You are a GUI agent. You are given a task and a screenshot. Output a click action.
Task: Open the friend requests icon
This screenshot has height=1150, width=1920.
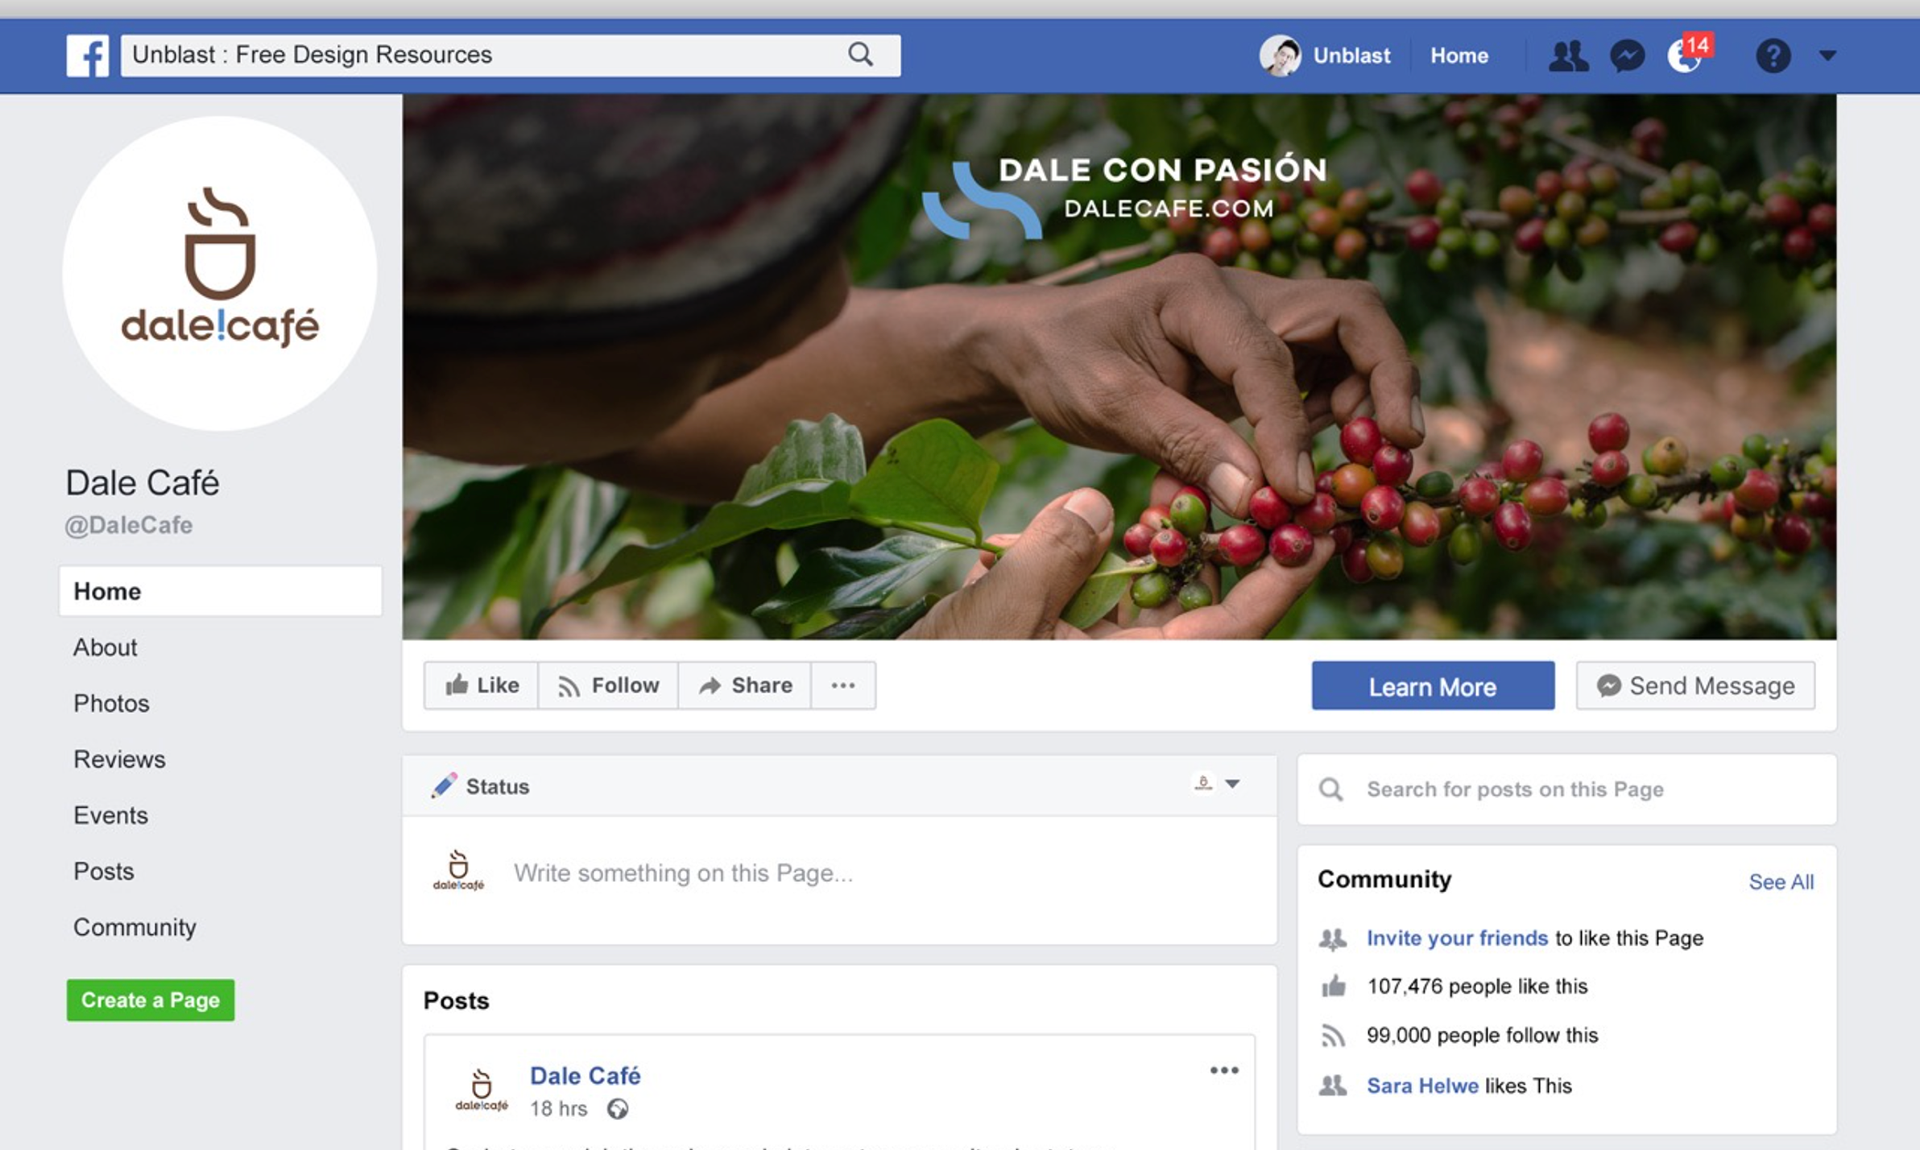coord(1568,55)
